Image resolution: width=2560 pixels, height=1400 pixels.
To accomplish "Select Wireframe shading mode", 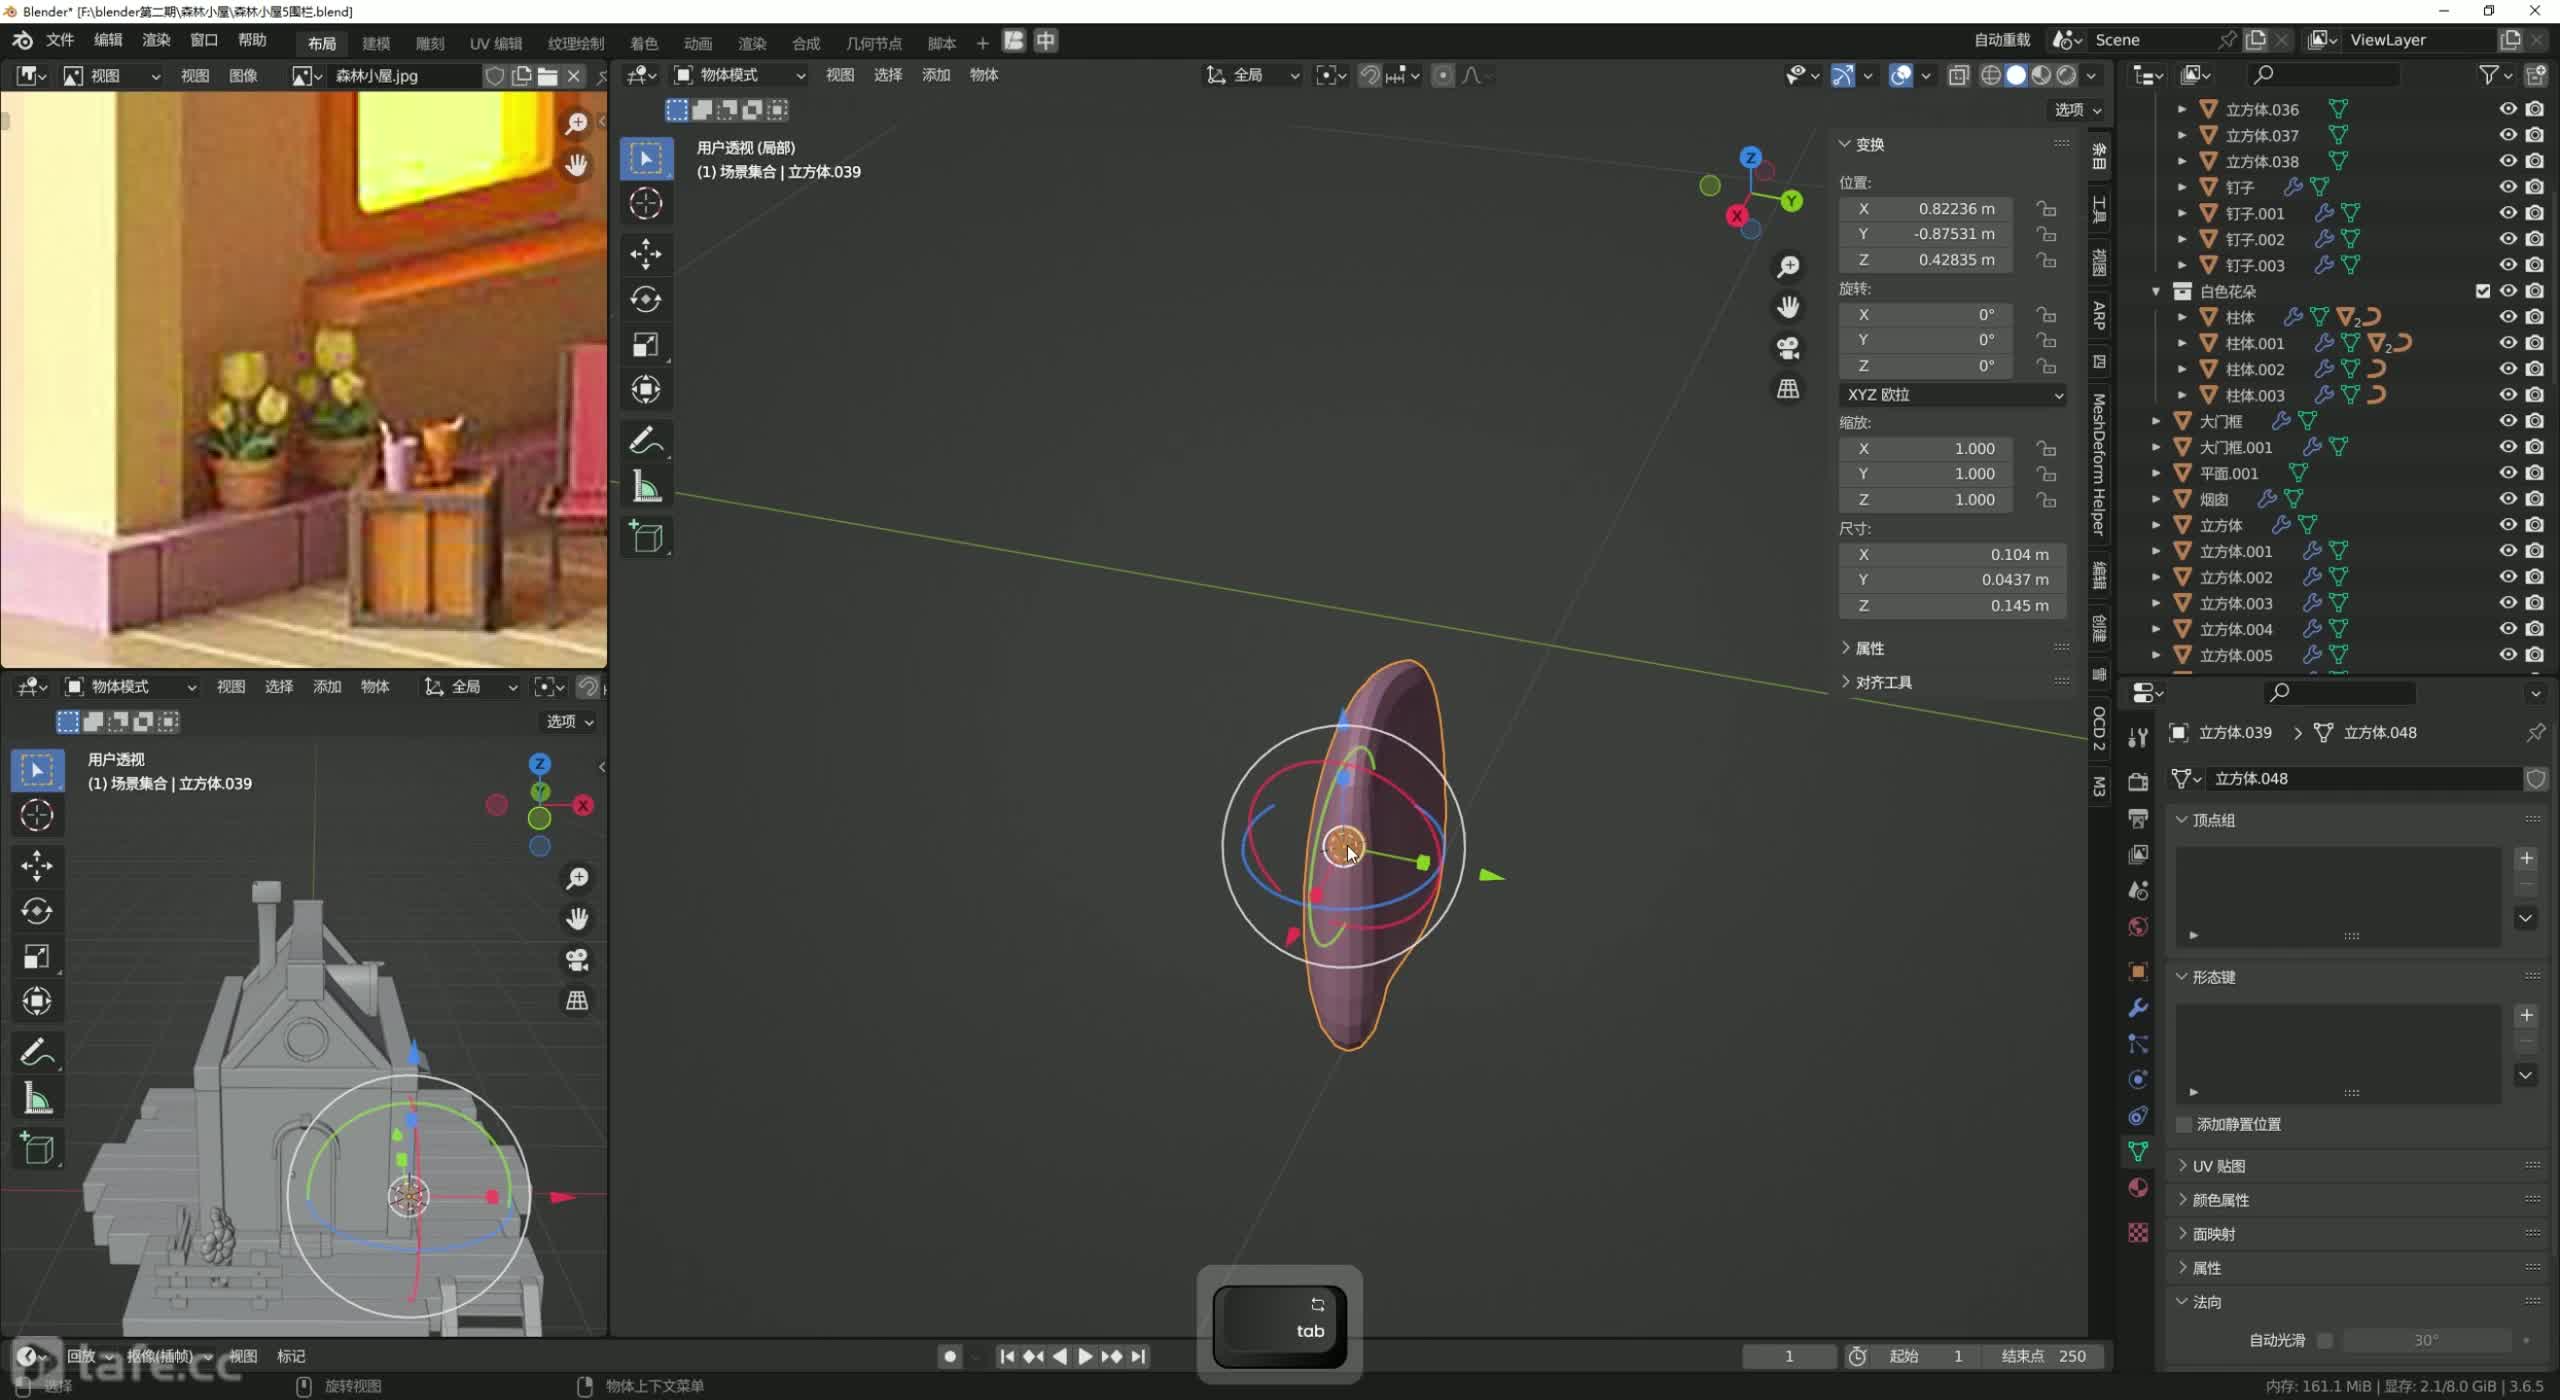I will click(x=1991, y=75).
